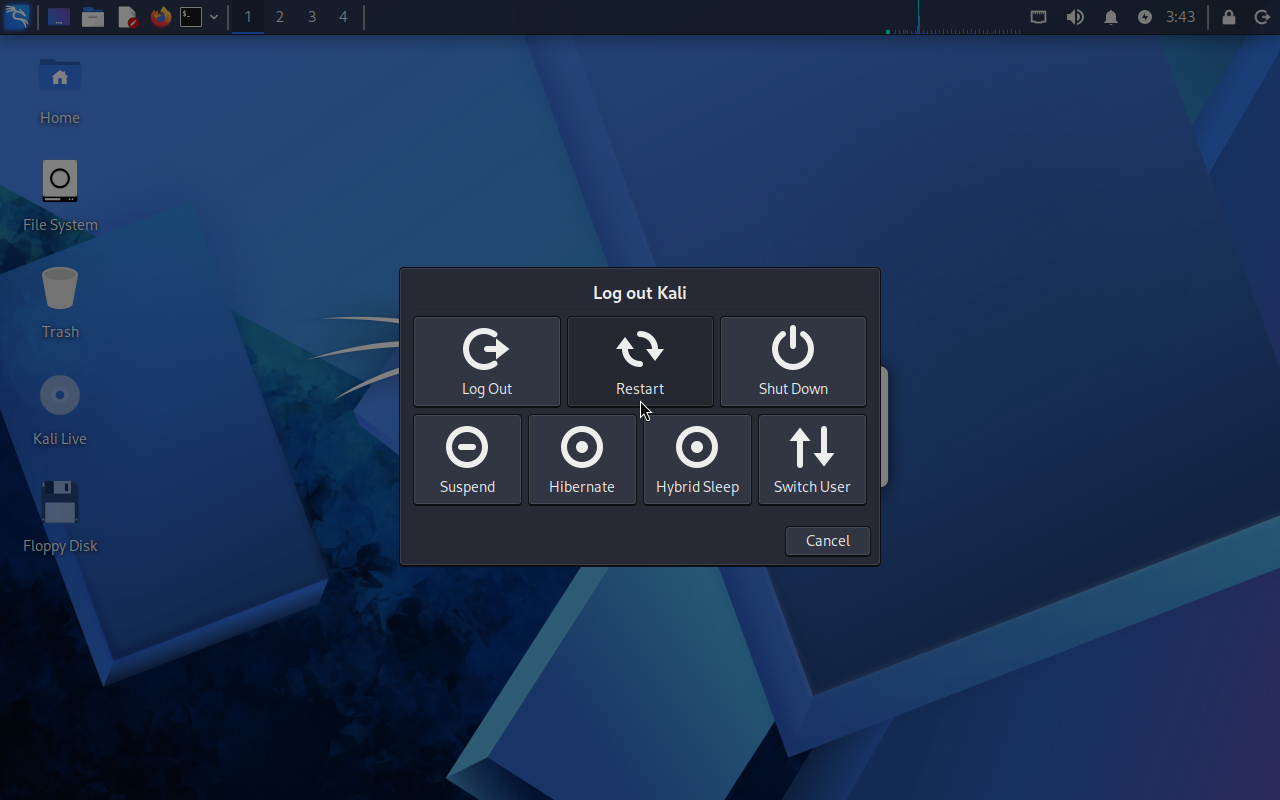The image size is (1280, 800).
Task: Select the Shut Down power option
Action: point(793,361)
